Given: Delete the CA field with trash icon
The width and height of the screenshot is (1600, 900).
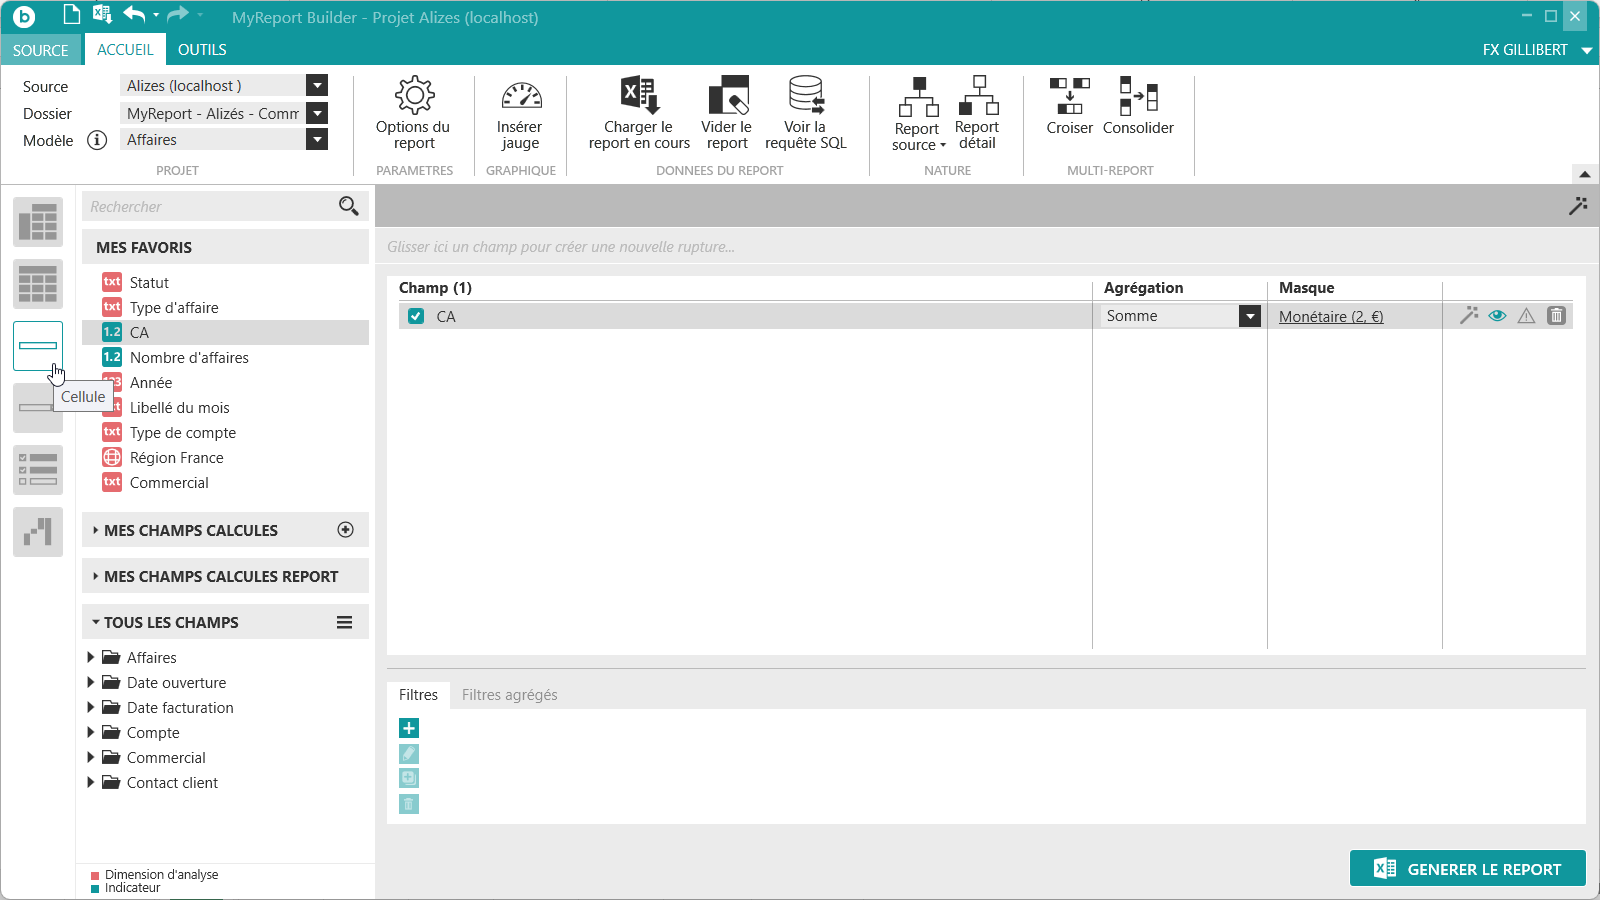Looking at the screenshot, I should (1556, 316).
